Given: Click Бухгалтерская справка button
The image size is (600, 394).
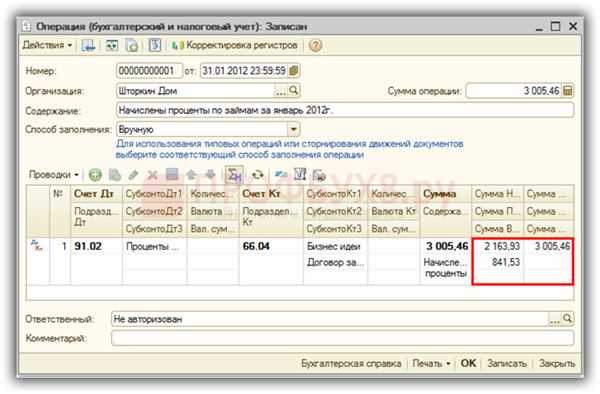Looking at the screenshot, I should pos(351,363).
